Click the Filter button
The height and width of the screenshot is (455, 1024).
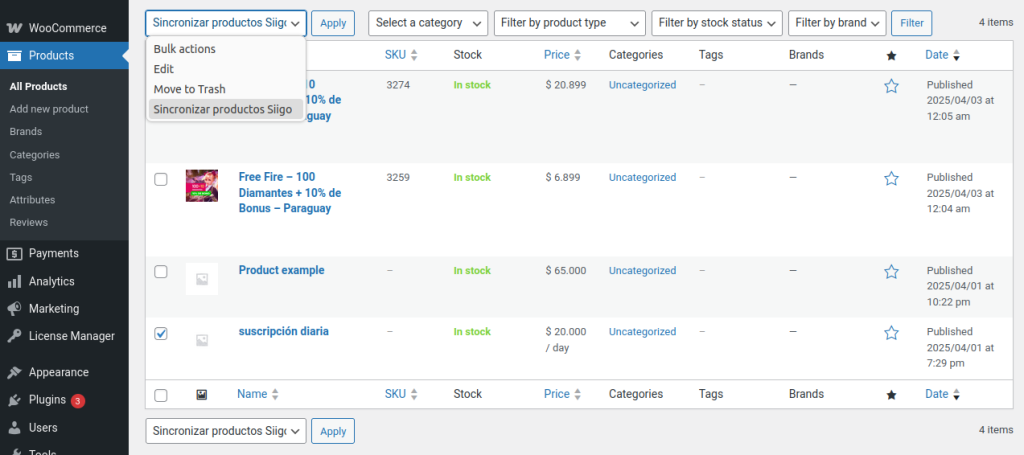point(912,23)
